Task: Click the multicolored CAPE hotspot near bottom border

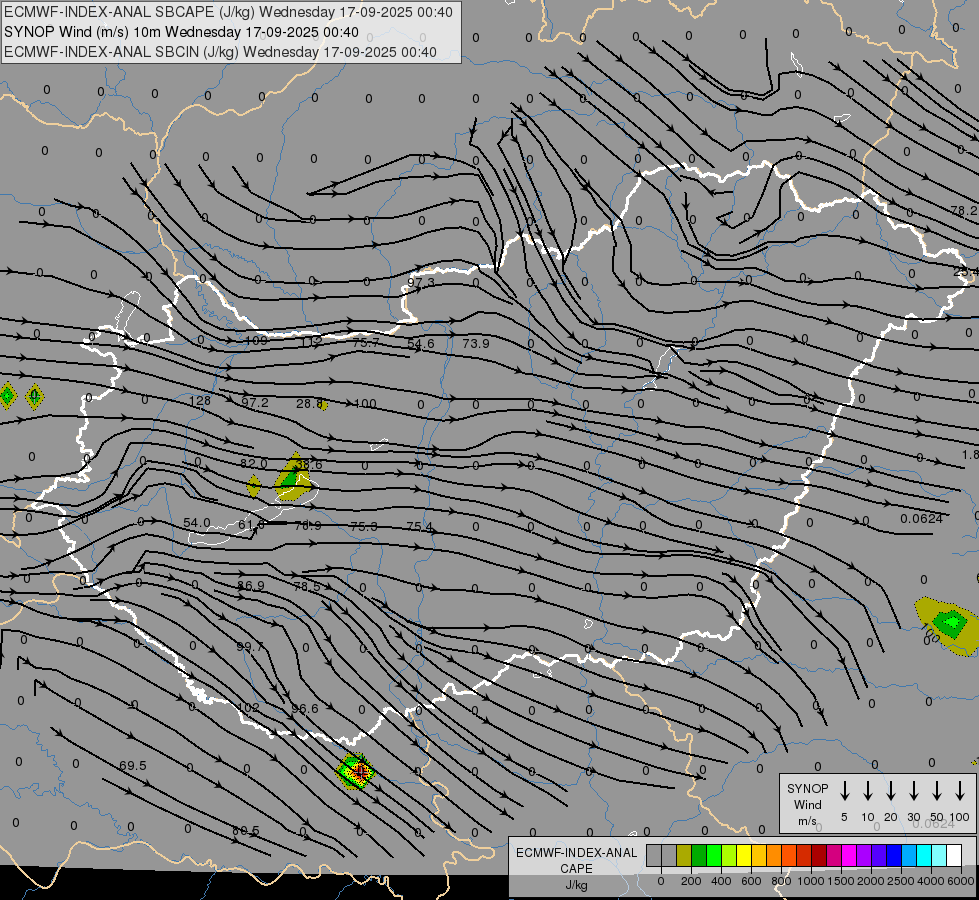Action: click(355, 771)
